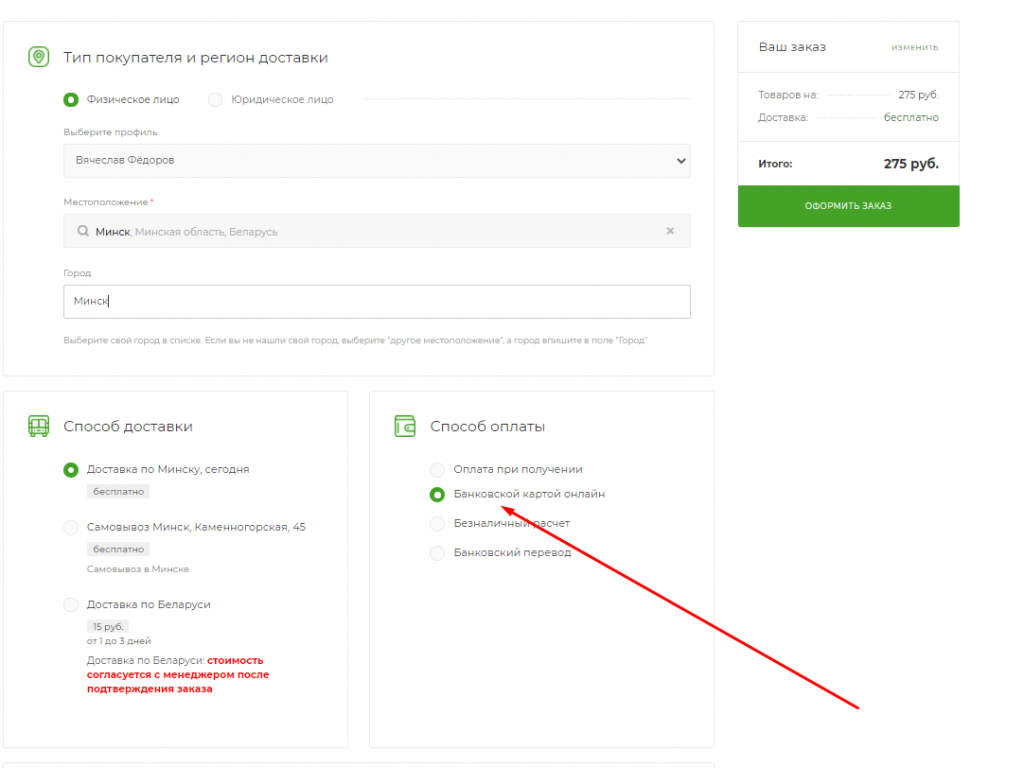Pick Банковский перевод payment method

[x=437, y=553]
